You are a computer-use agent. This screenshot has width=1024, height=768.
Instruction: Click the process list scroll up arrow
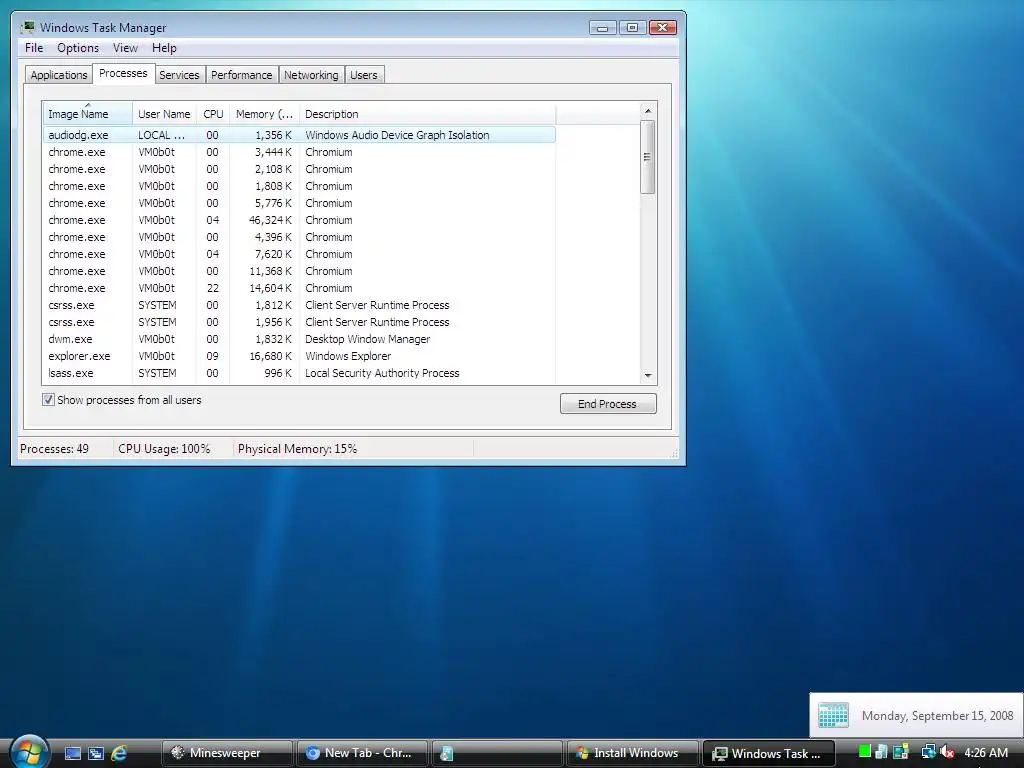tap(648, 111)
